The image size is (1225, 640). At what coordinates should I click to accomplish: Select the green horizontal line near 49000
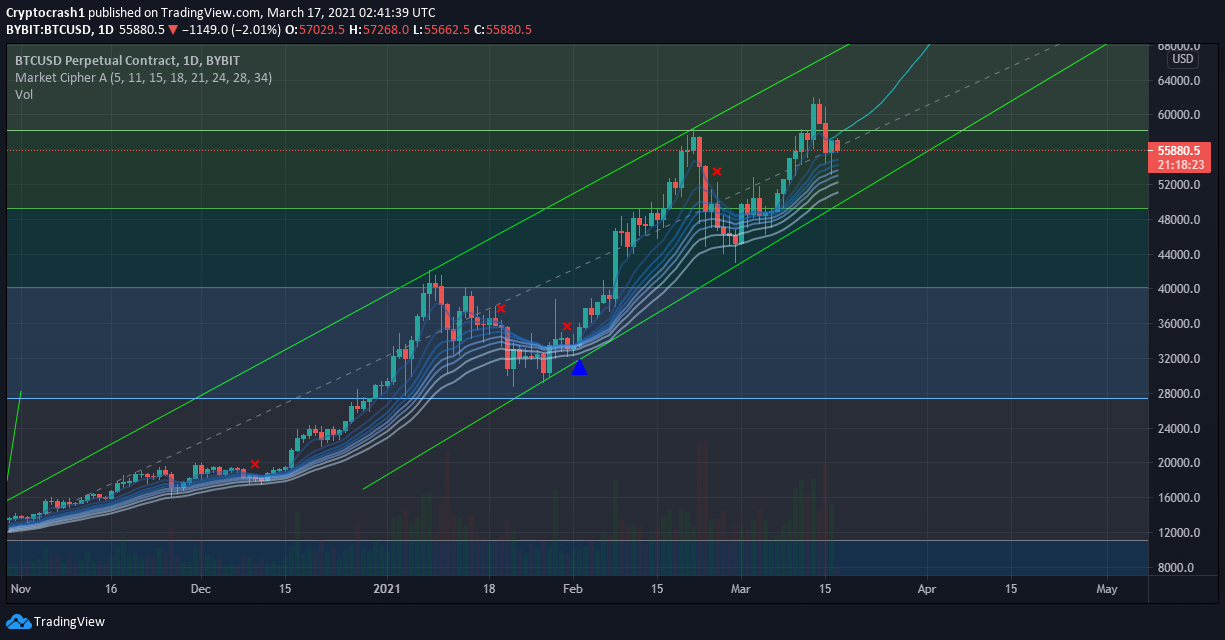(575, 209)
